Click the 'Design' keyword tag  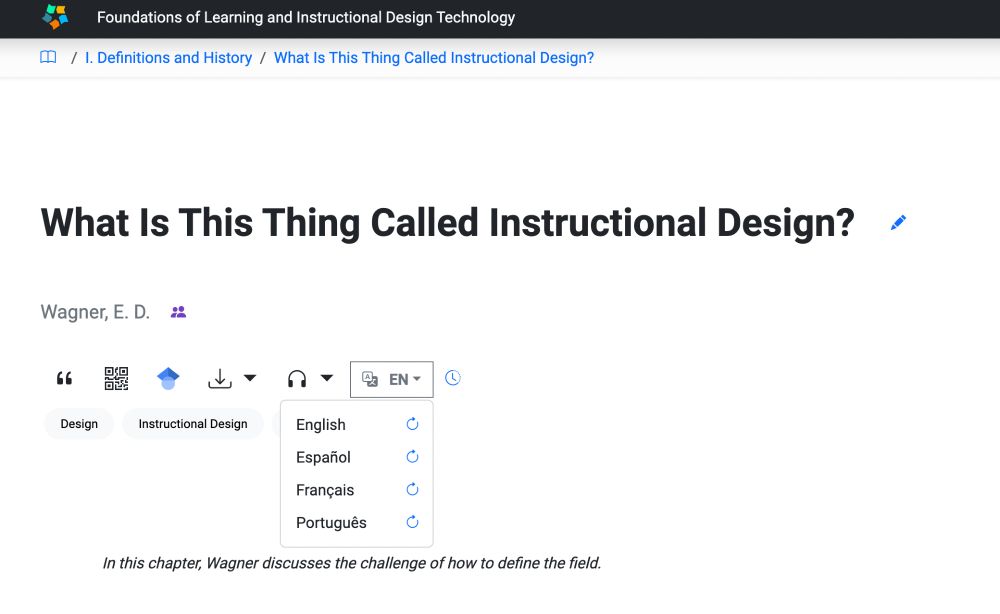pos(79,424)
